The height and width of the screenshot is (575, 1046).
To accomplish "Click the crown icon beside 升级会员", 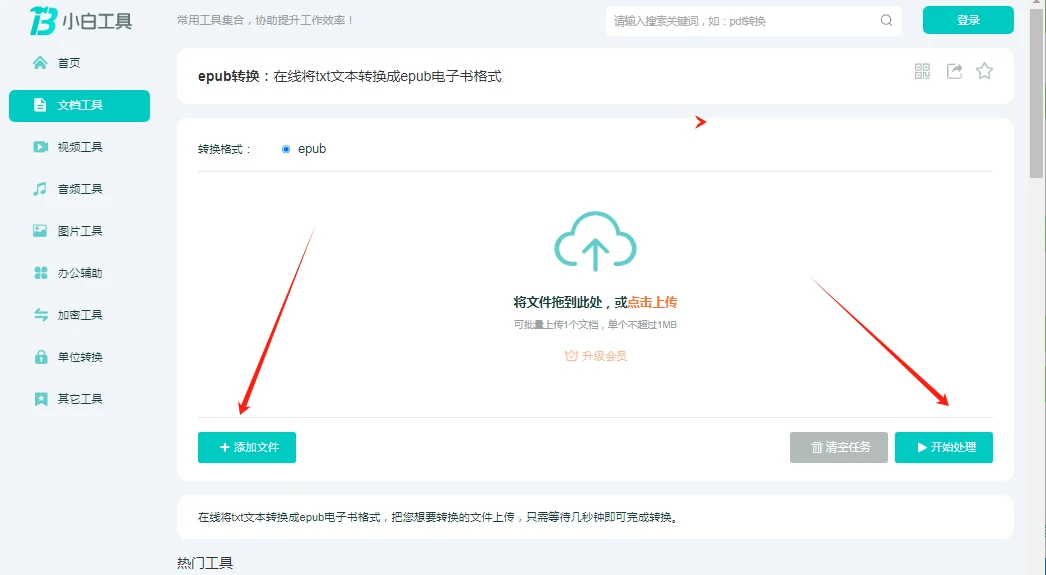I will pos(571,356).
